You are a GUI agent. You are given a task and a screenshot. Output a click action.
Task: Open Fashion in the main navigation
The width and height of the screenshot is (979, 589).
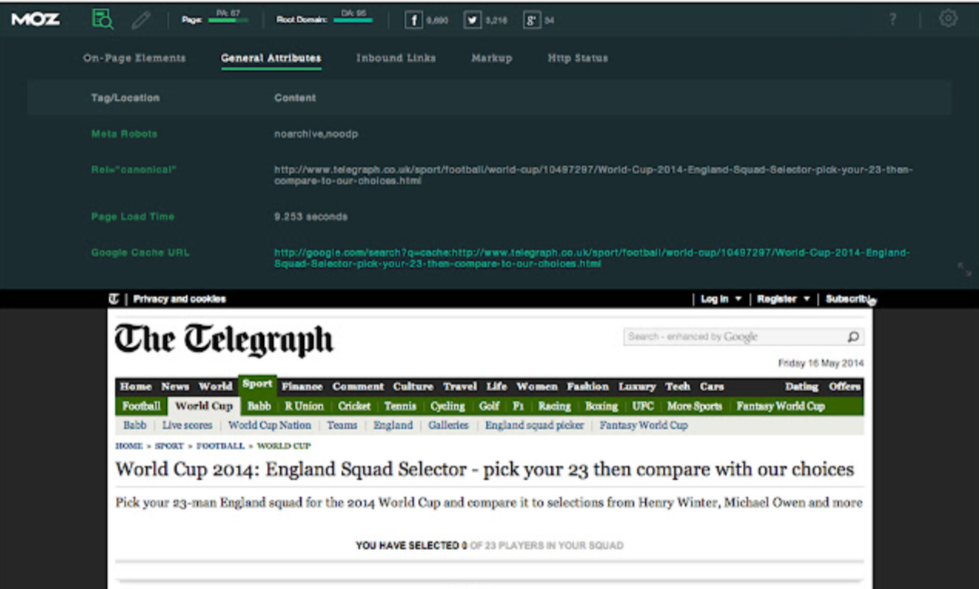coord(588,386)
